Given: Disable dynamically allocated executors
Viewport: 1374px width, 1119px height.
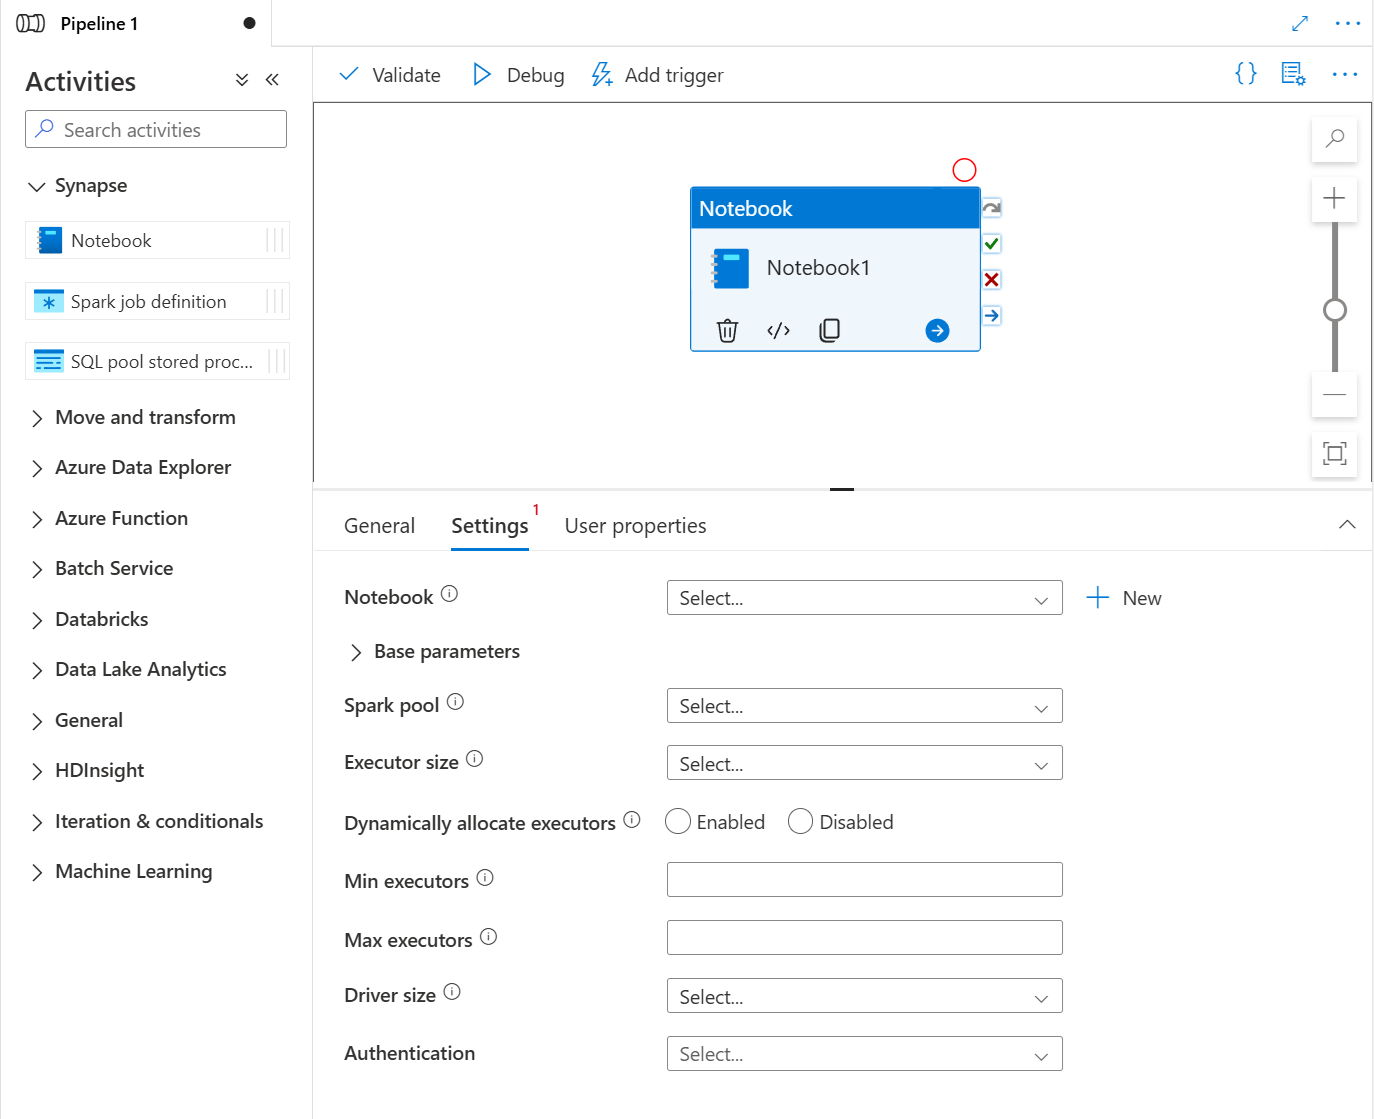Looking at the screenshot, I should point(800,821).
